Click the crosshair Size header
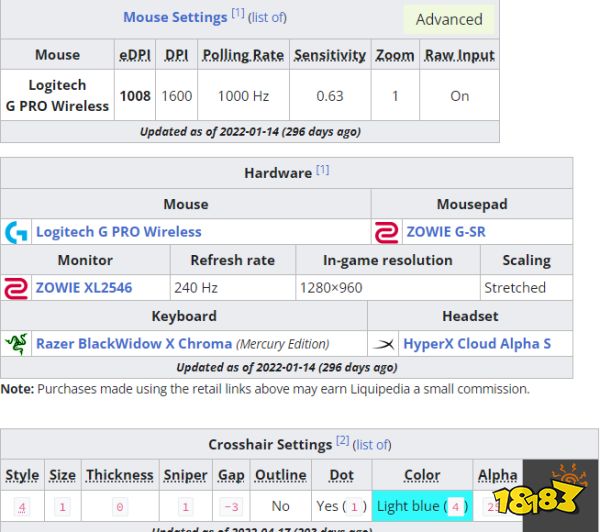This screenshot has width=600, height=532. (x=62, y=475)
